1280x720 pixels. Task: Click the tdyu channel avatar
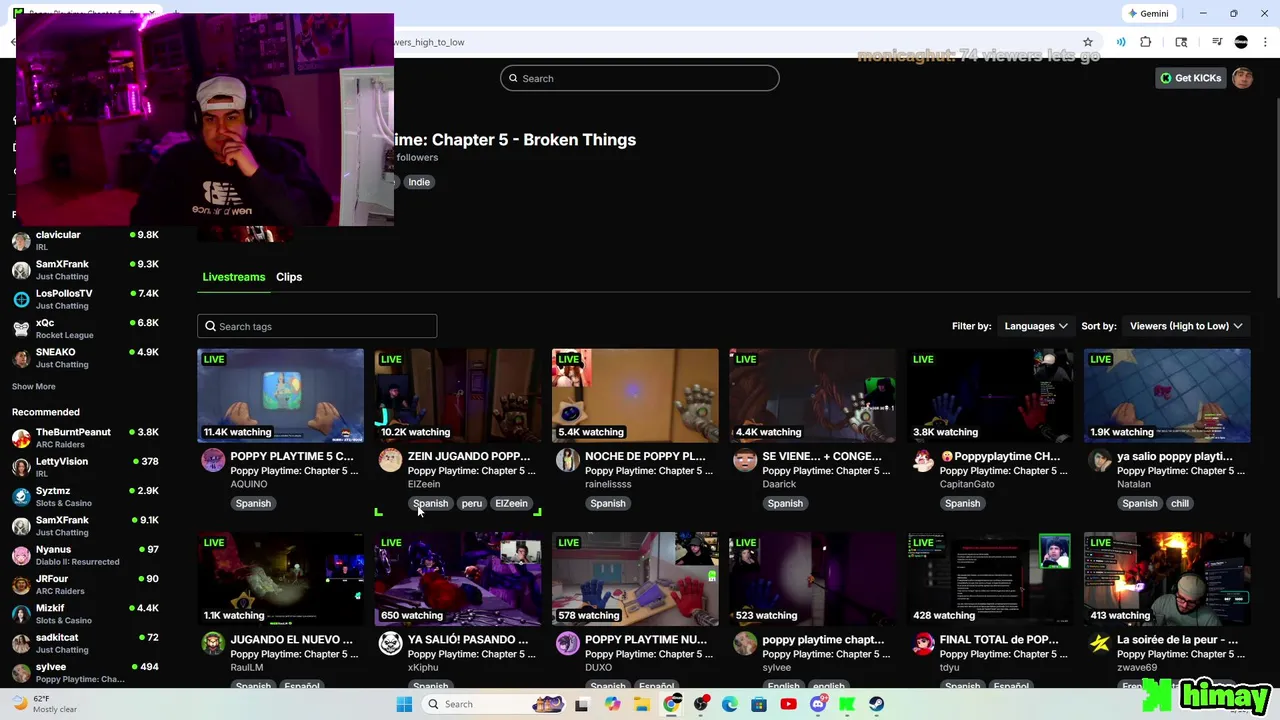(922, 644)
